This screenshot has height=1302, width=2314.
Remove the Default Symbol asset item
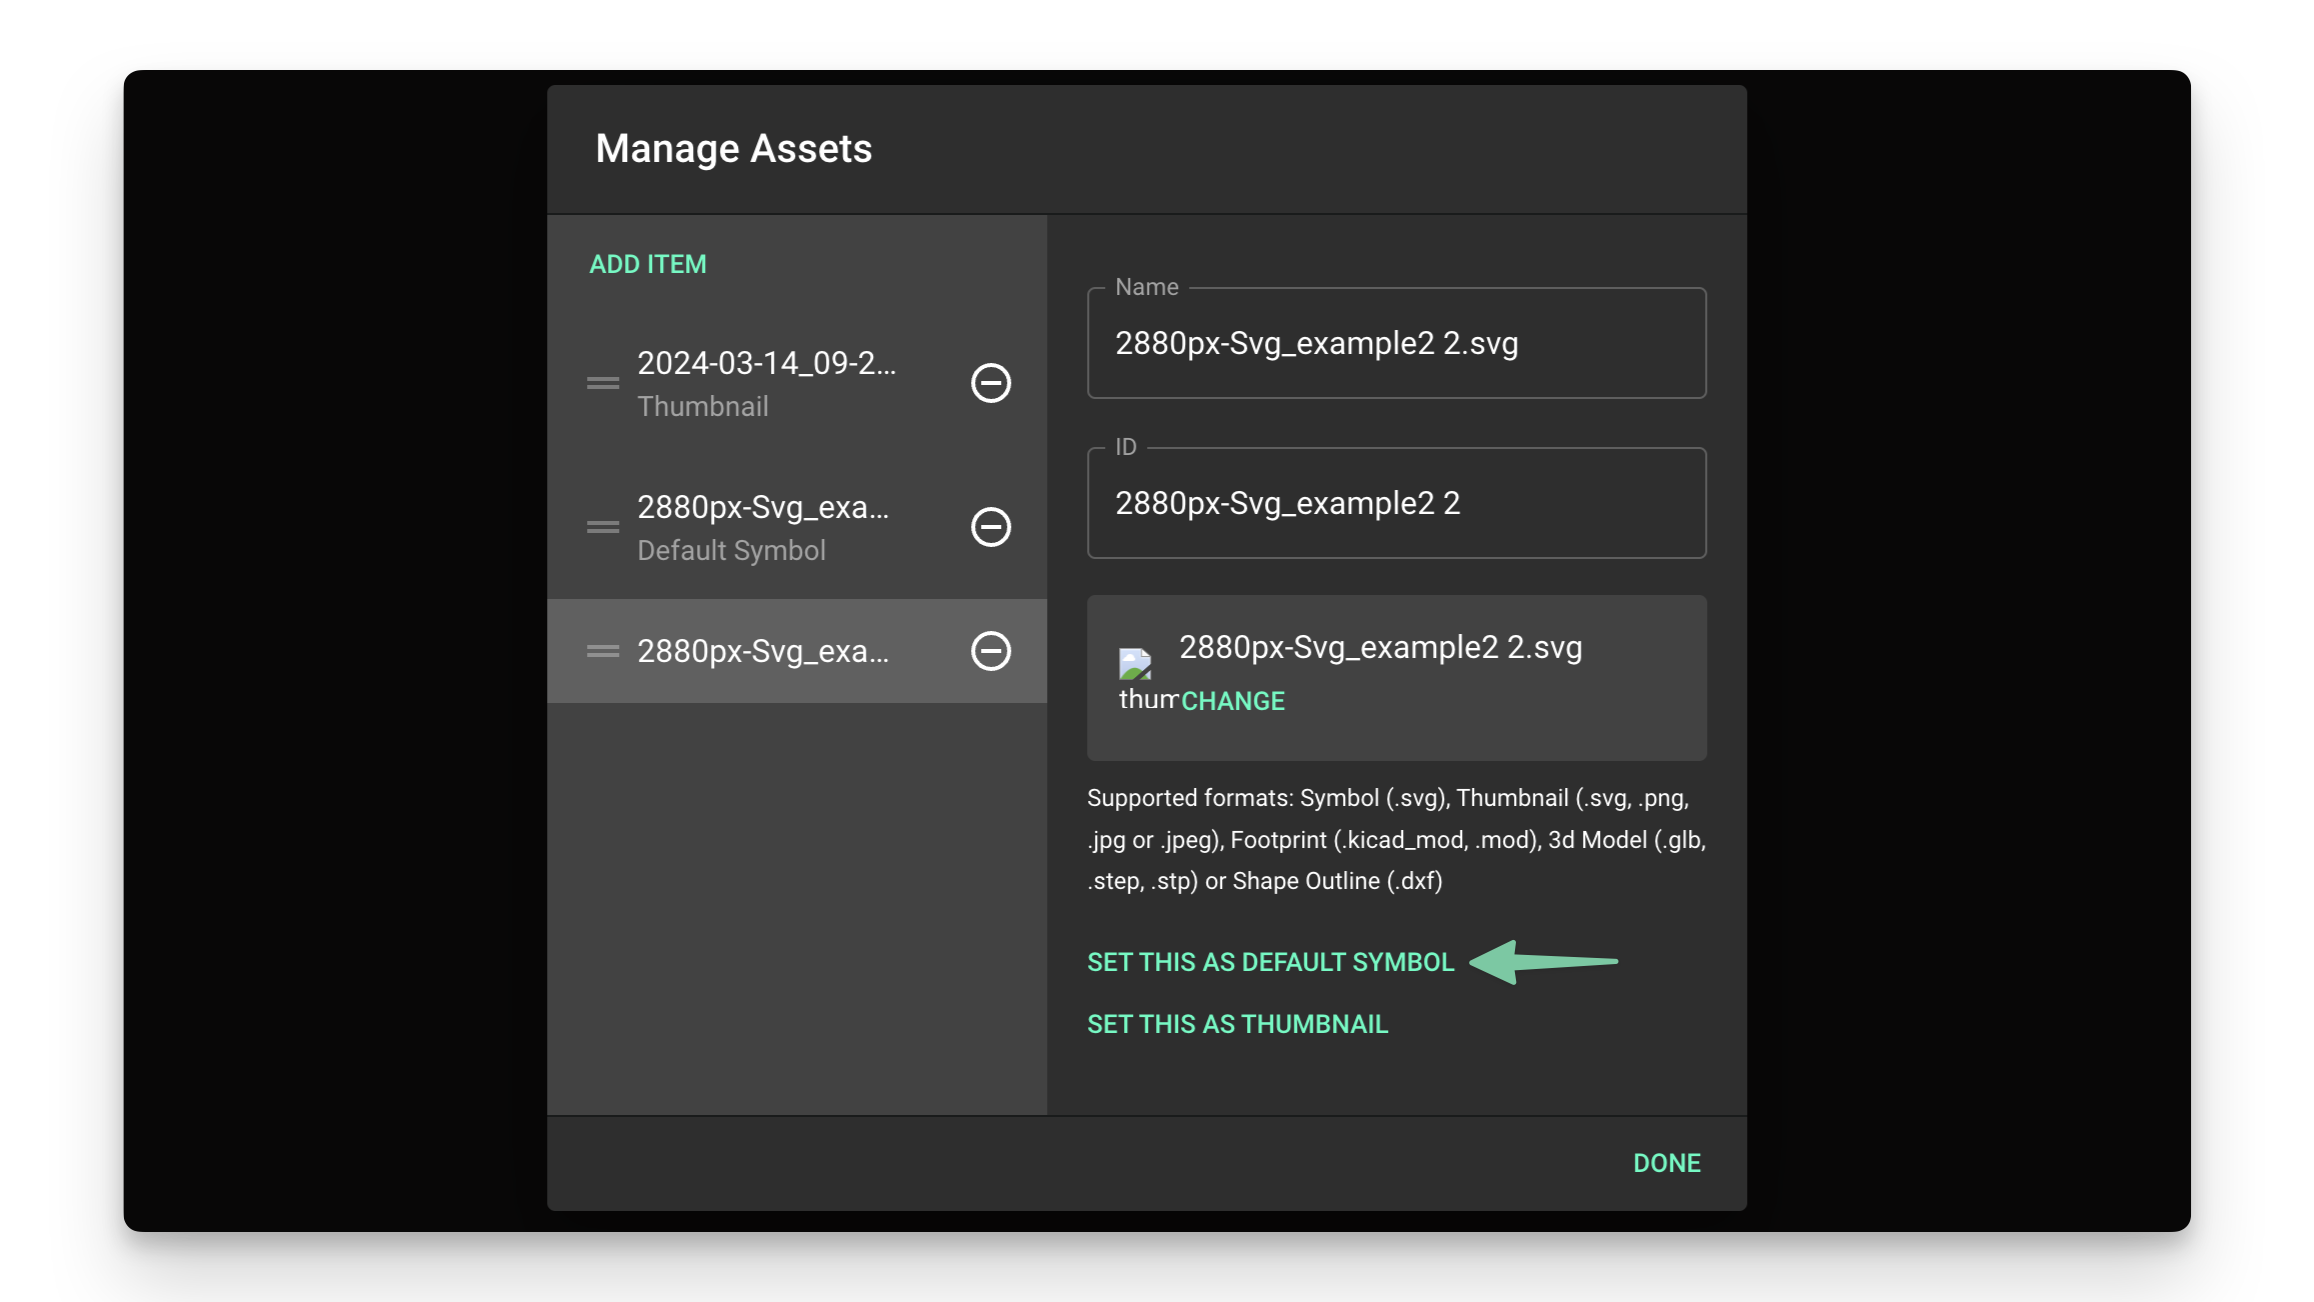point(991,527)
